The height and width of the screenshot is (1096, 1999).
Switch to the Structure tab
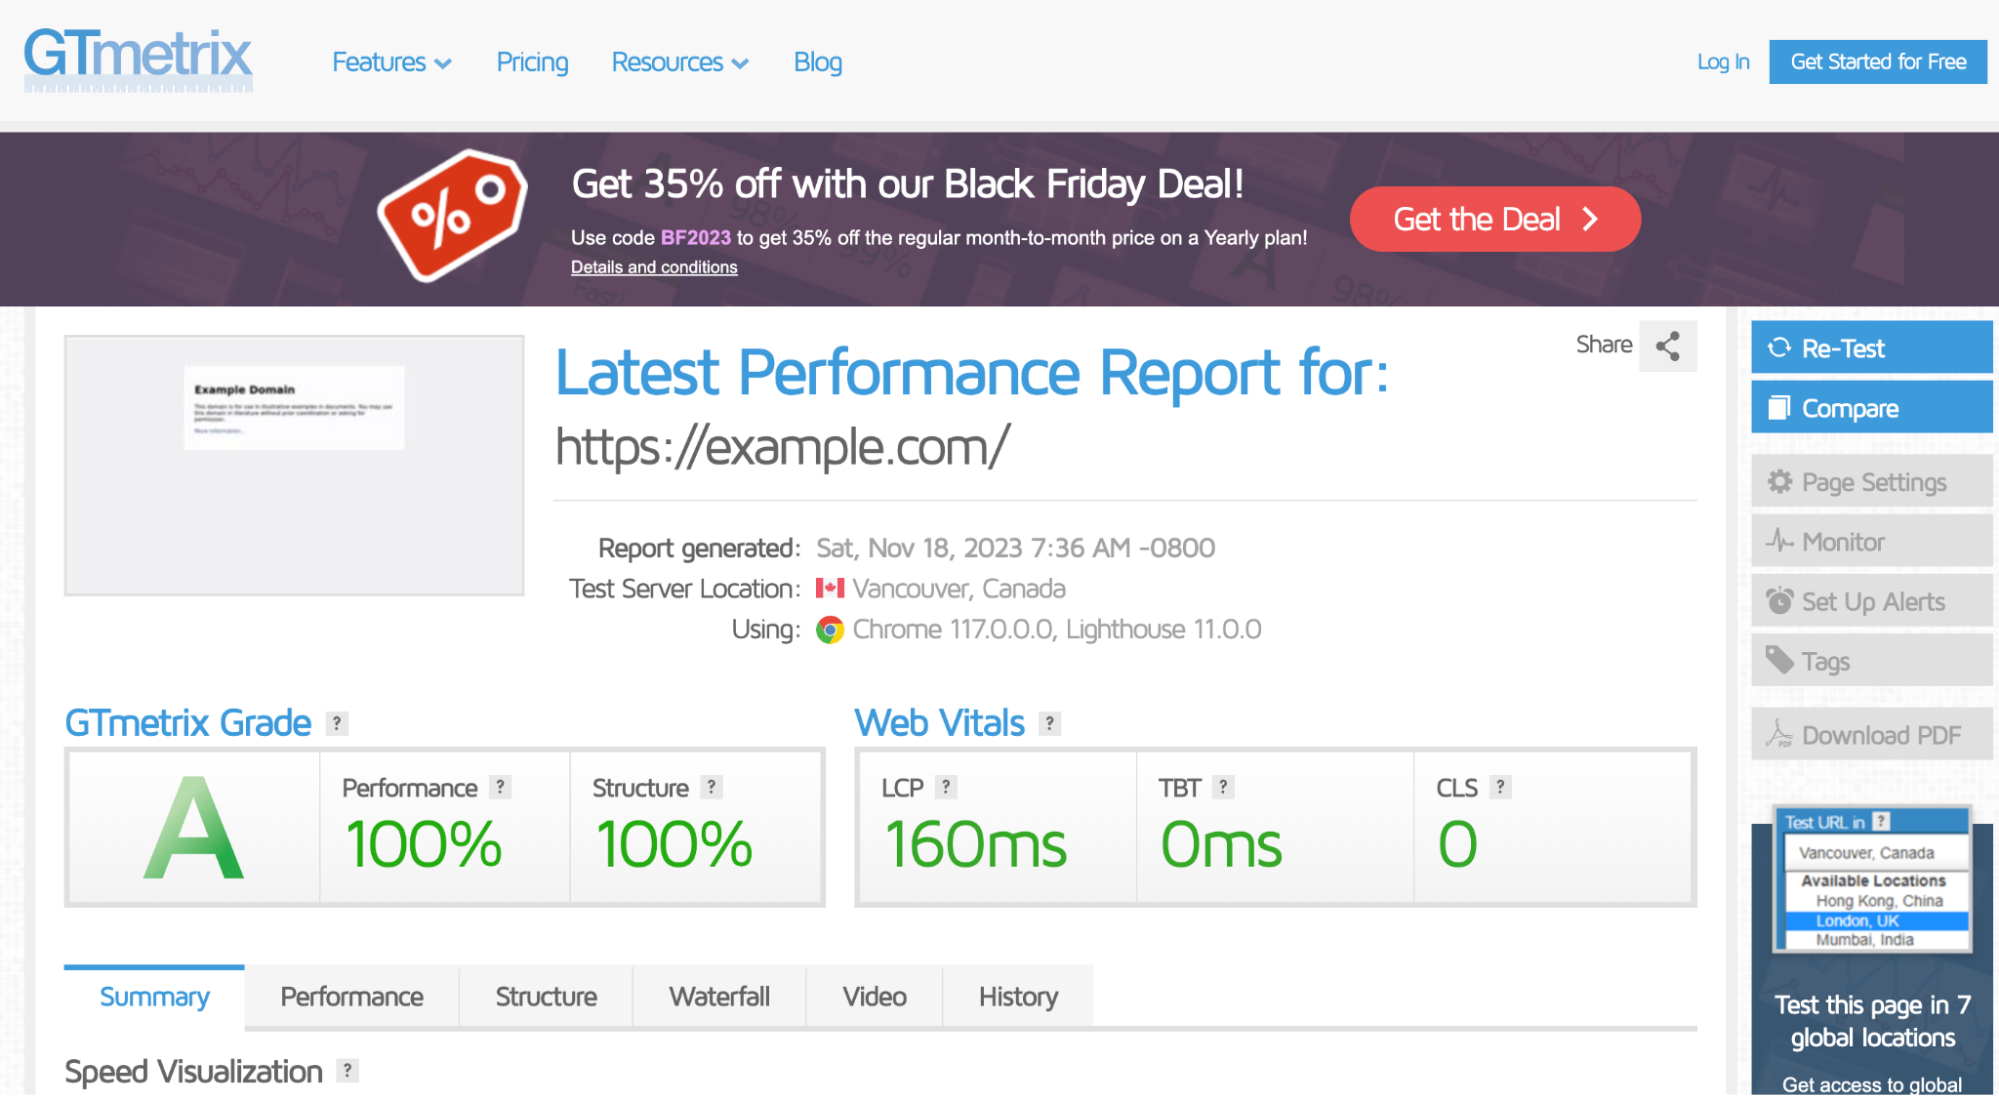(546, 996)
